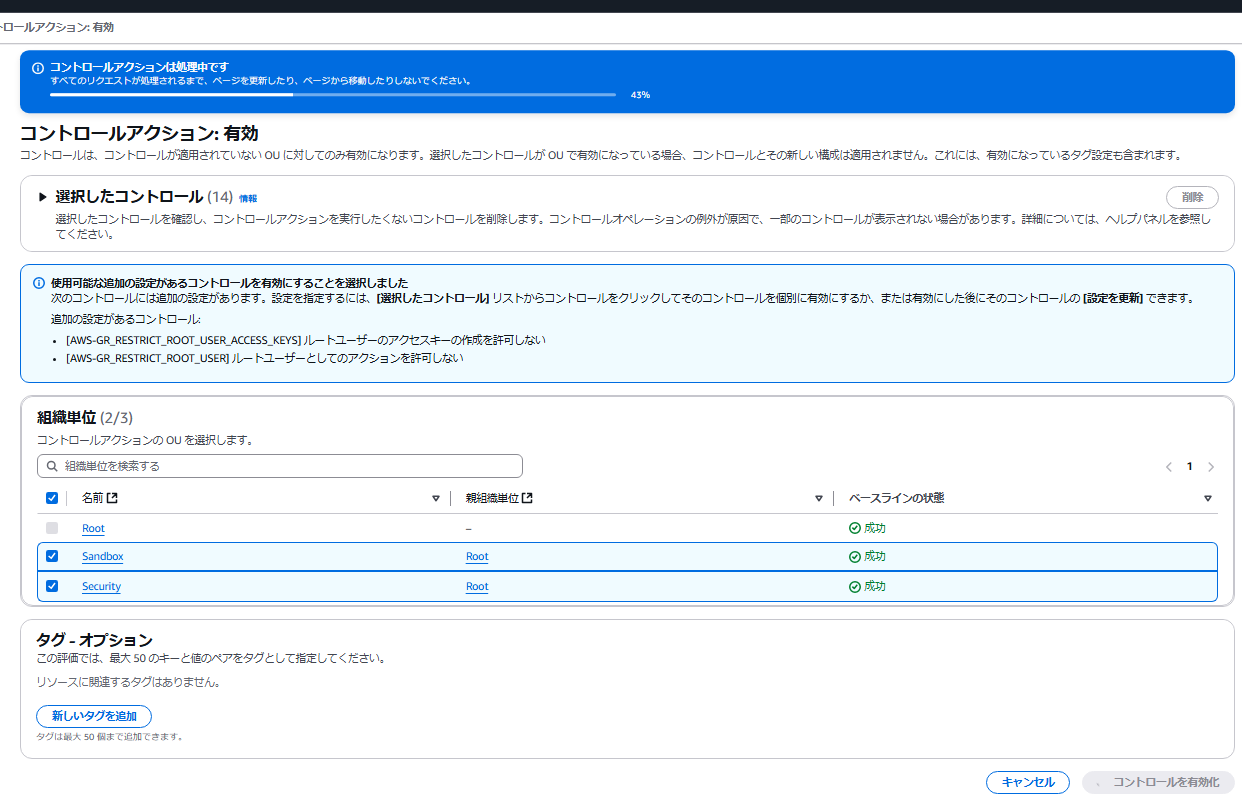This screenshot has width=1242, height=794.
Task: Open the Security organizational unit link
Action: coord(101,586)
